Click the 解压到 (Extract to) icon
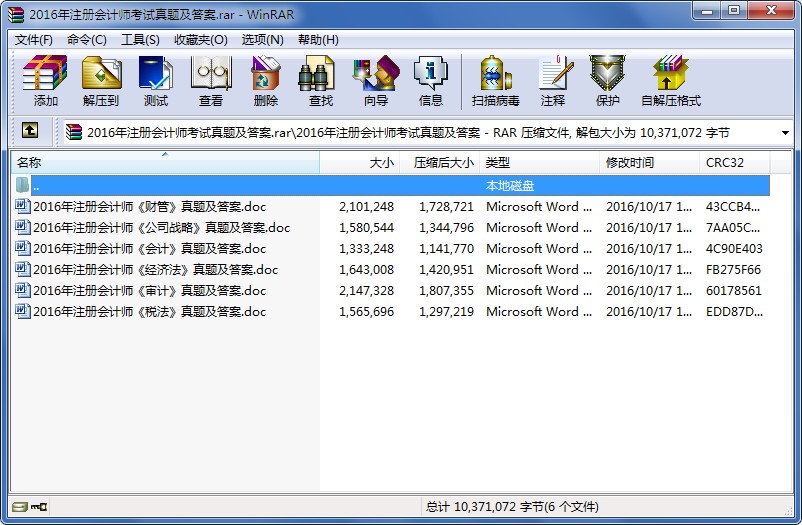This screenshot has width=802, height=525. pos(101,80)
